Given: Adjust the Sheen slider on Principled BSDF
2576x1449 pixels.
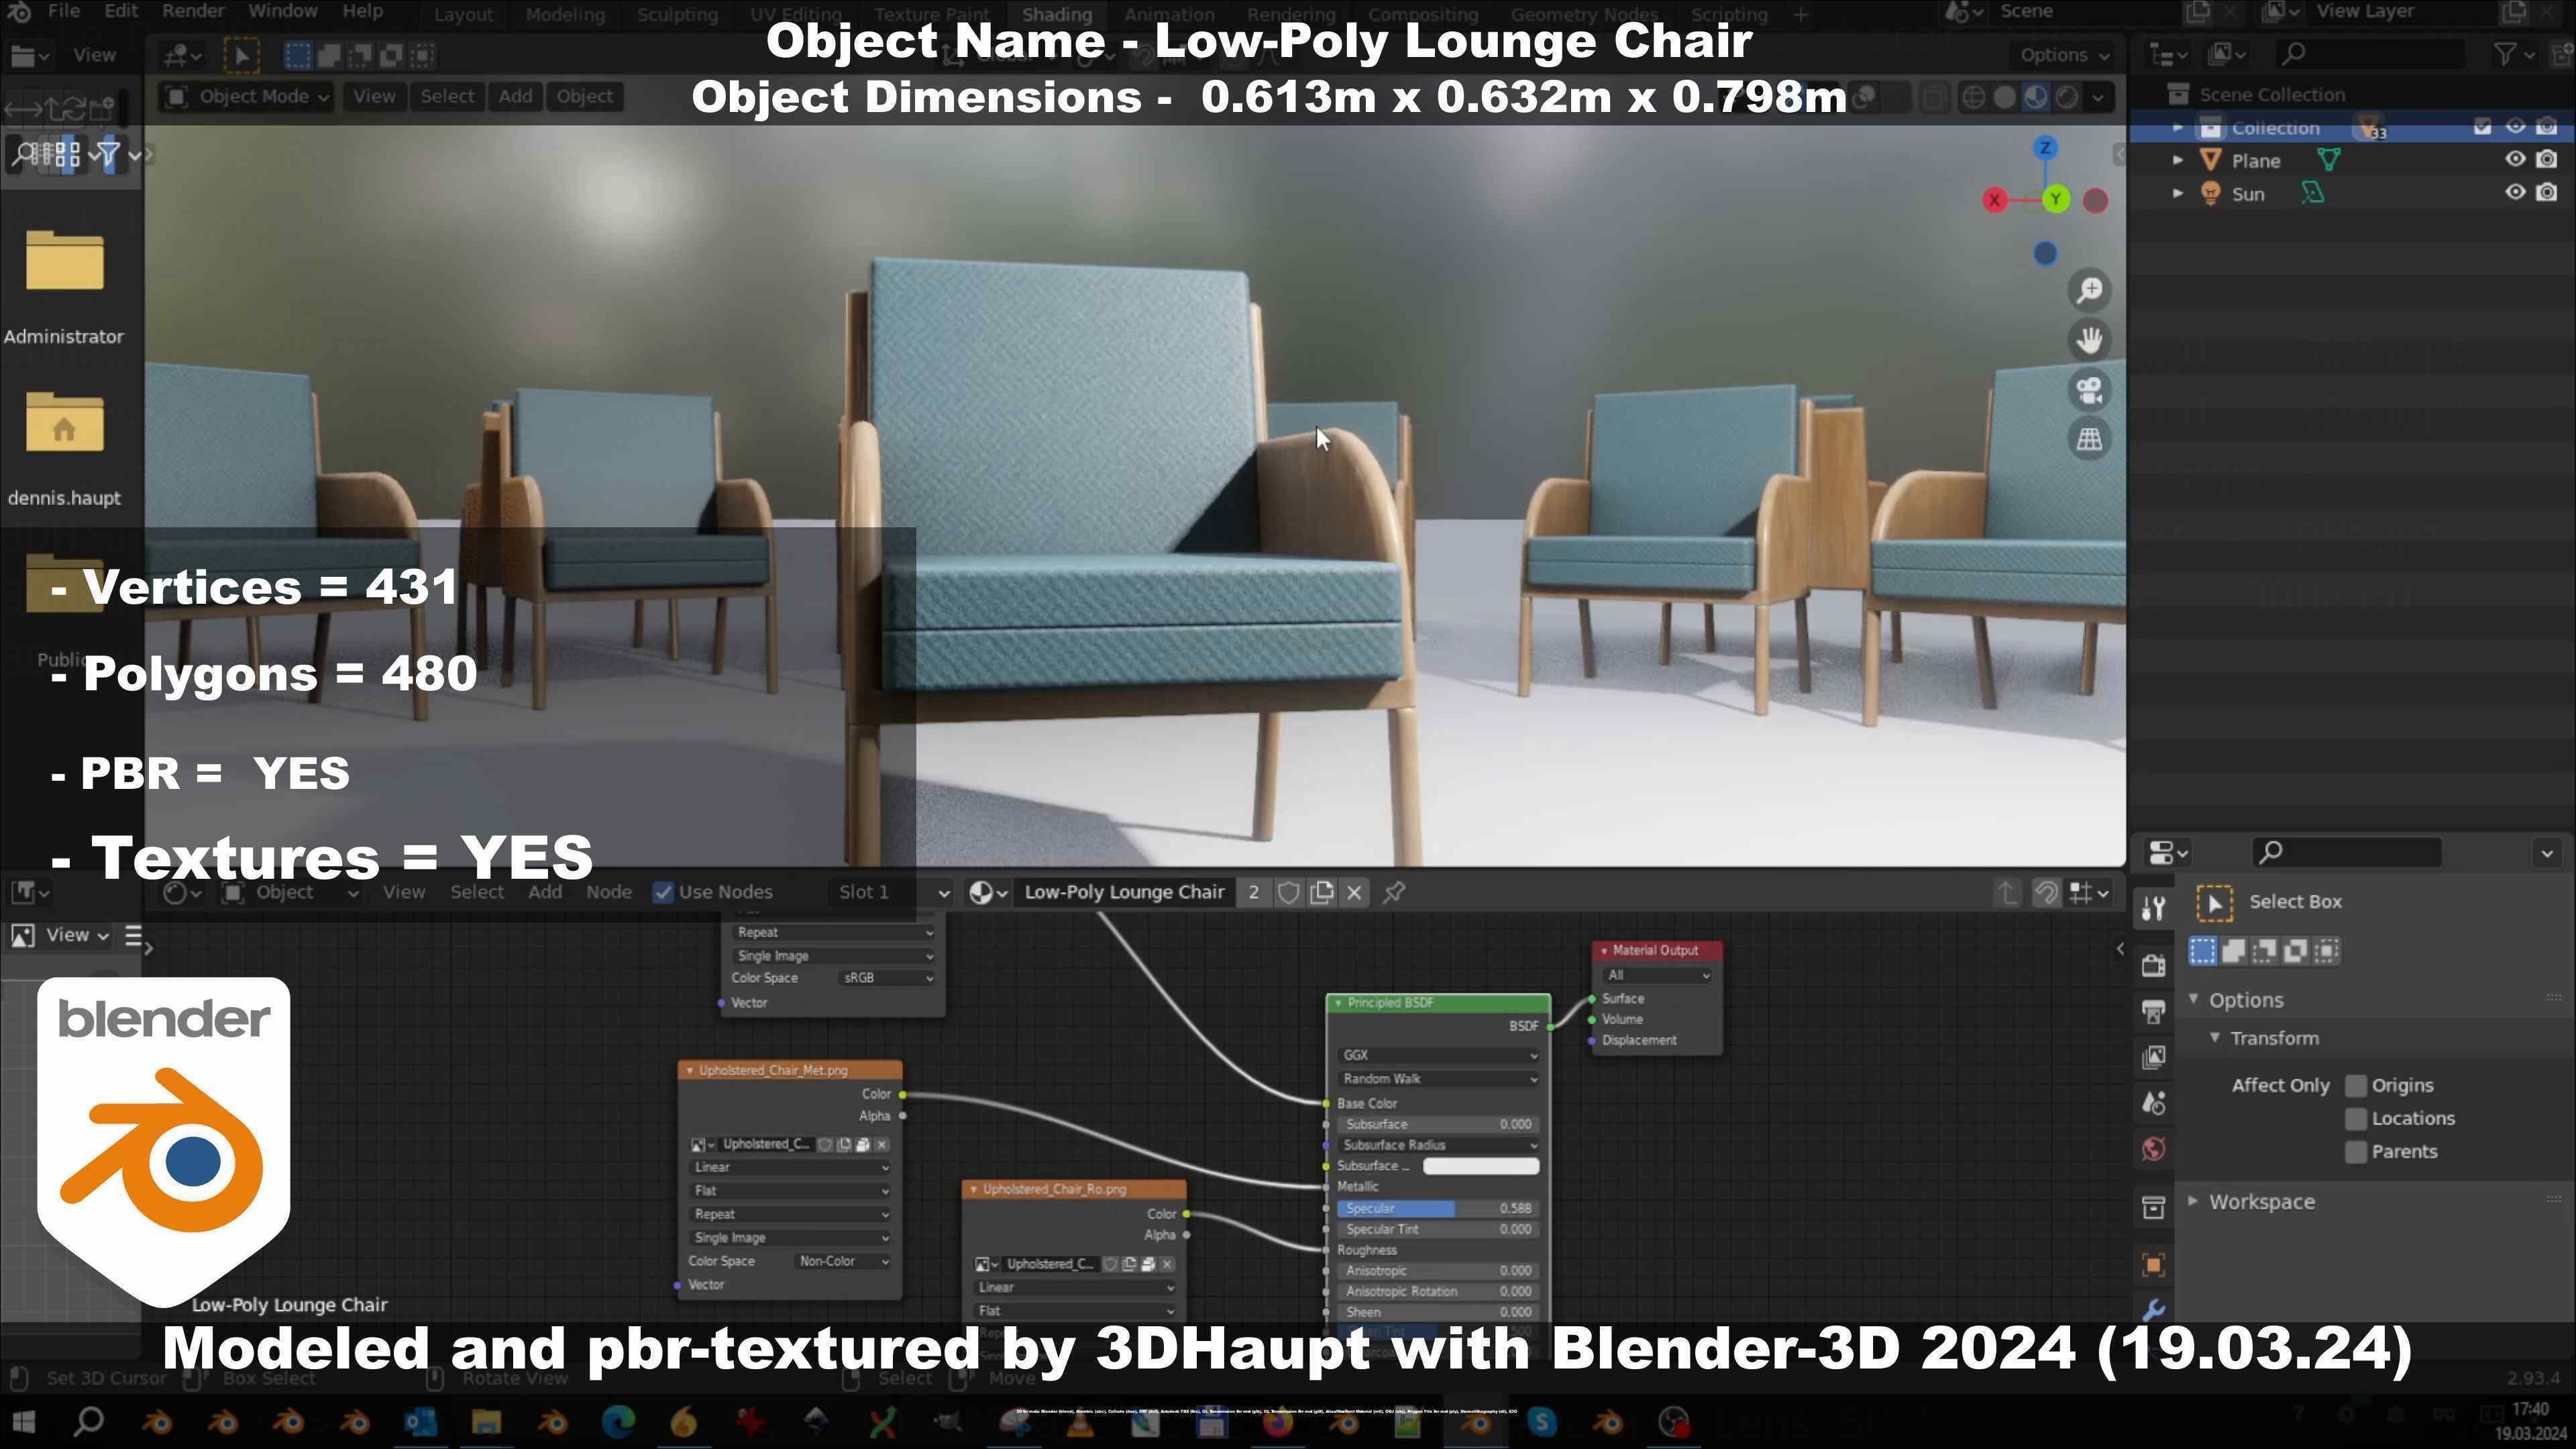Looking at the screenshot, I should click(x=1437, y=1312).
